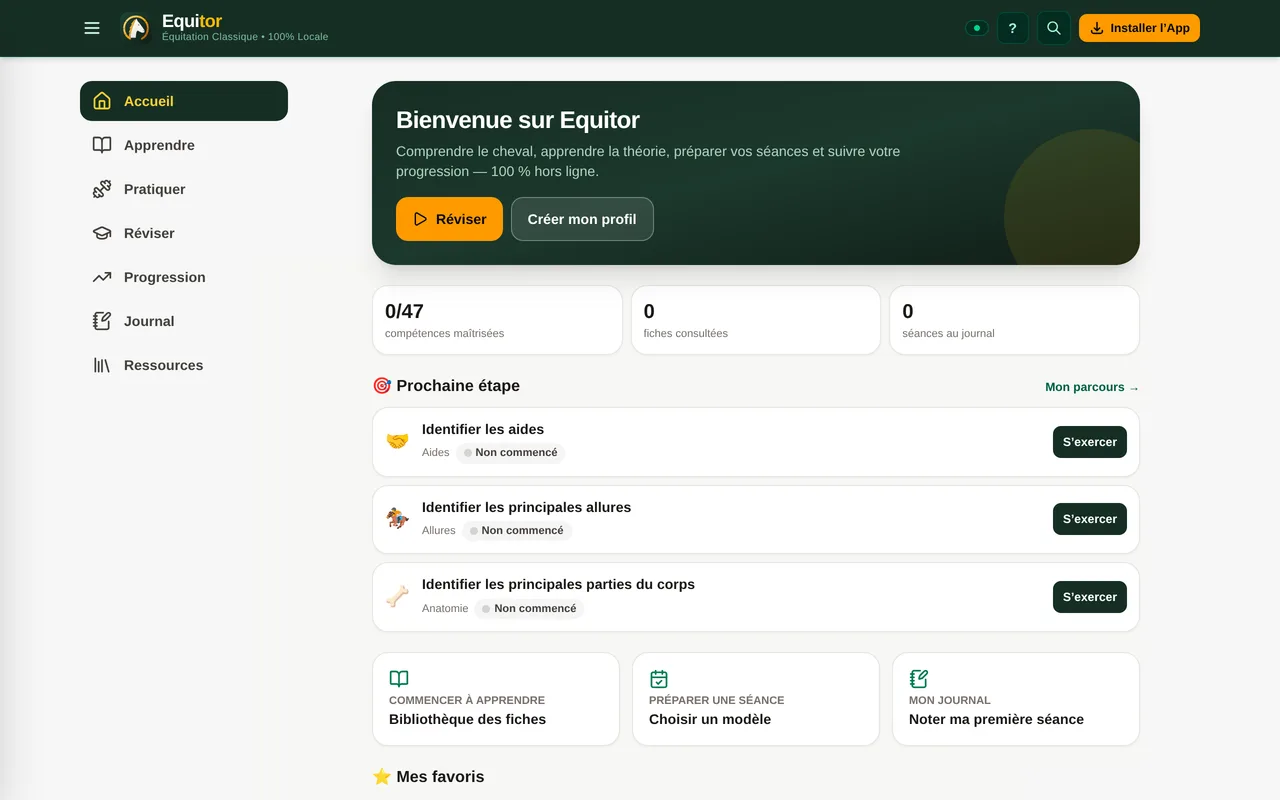Screen dimensions: 1280x800
Task: Open the hamburger menu icon
Action: pyautogui.click(x=92, y=28)
